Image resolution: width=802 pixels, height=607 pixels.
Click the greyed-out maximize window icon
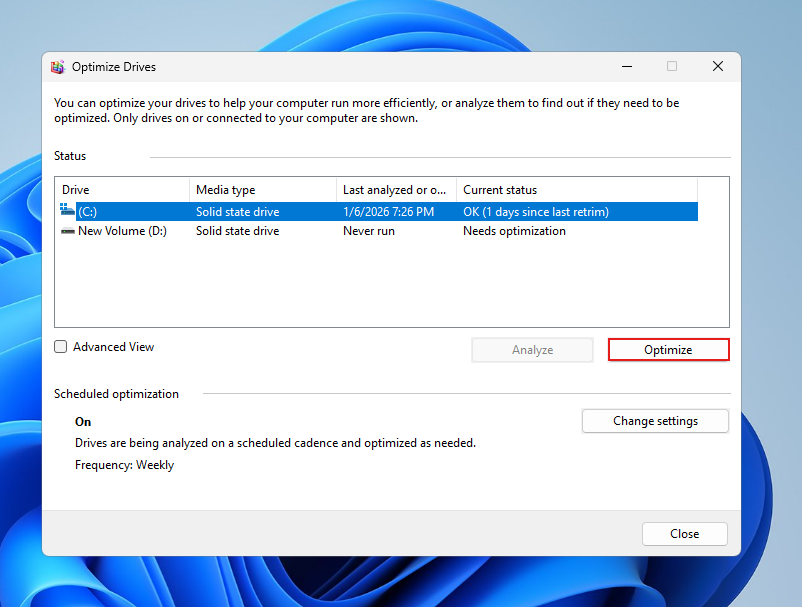tap(672, 67)
